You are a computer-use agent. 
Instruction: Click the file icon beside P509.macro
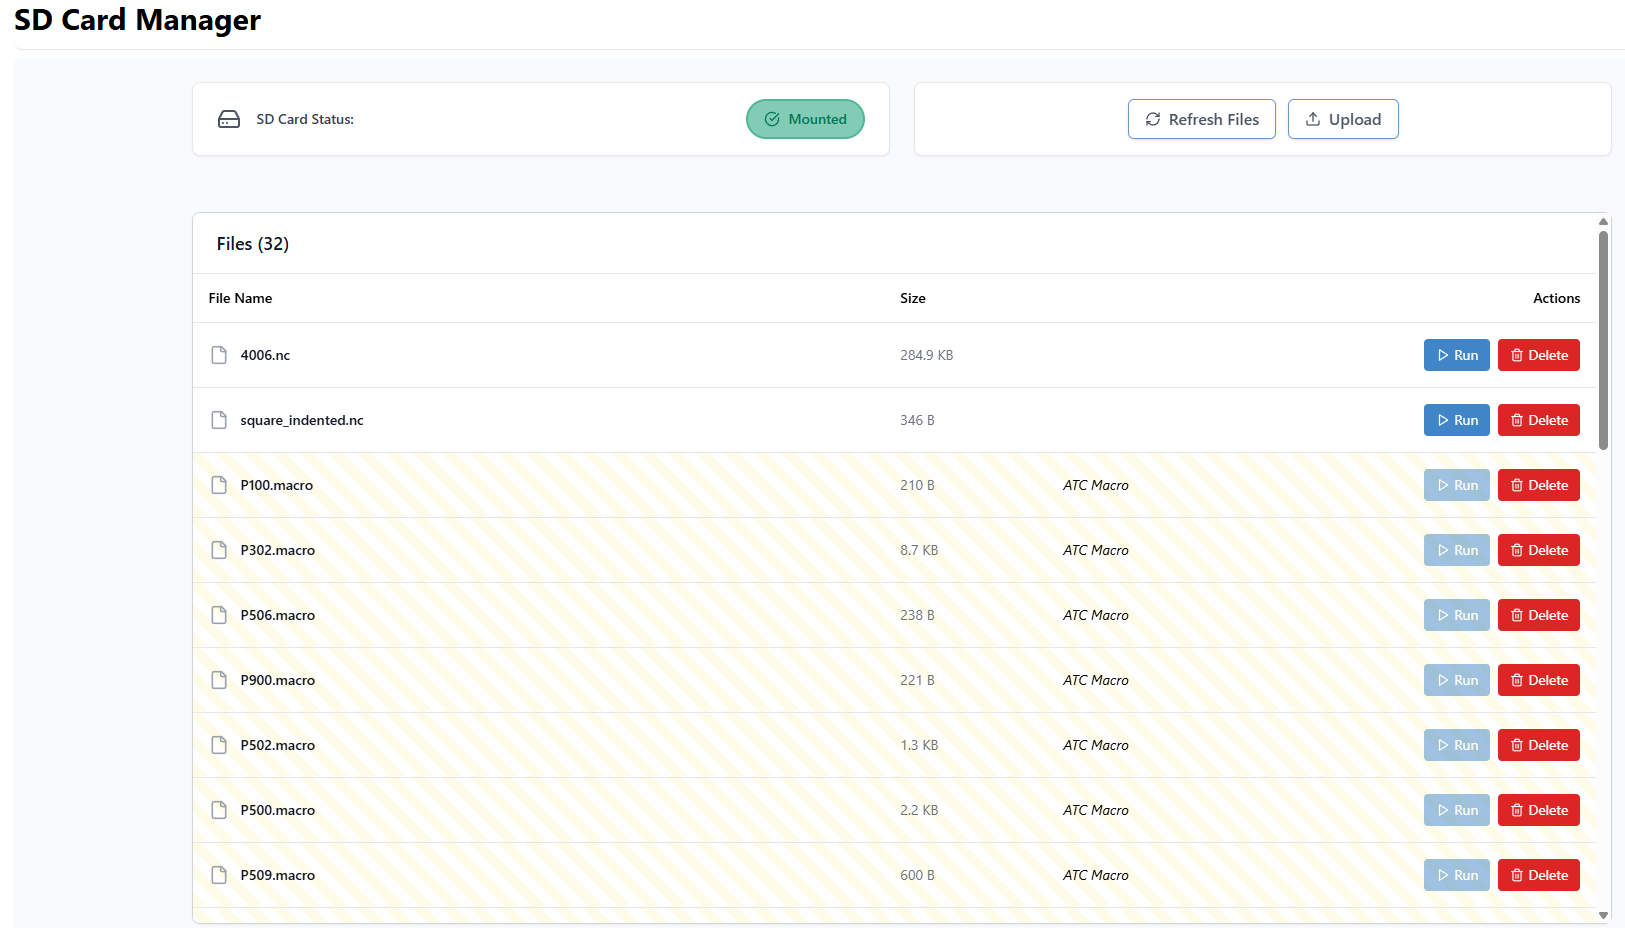pyautogui.click(x=219, y=875)
